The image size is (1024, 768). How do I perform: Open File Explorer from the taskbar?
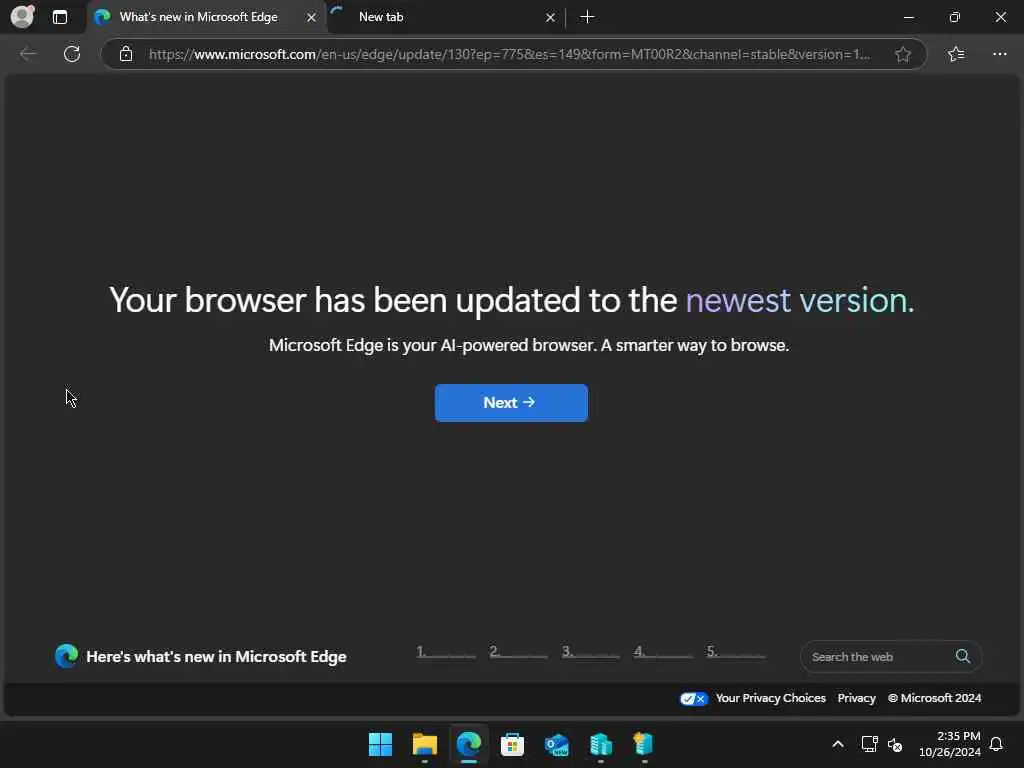pos(424,744)
